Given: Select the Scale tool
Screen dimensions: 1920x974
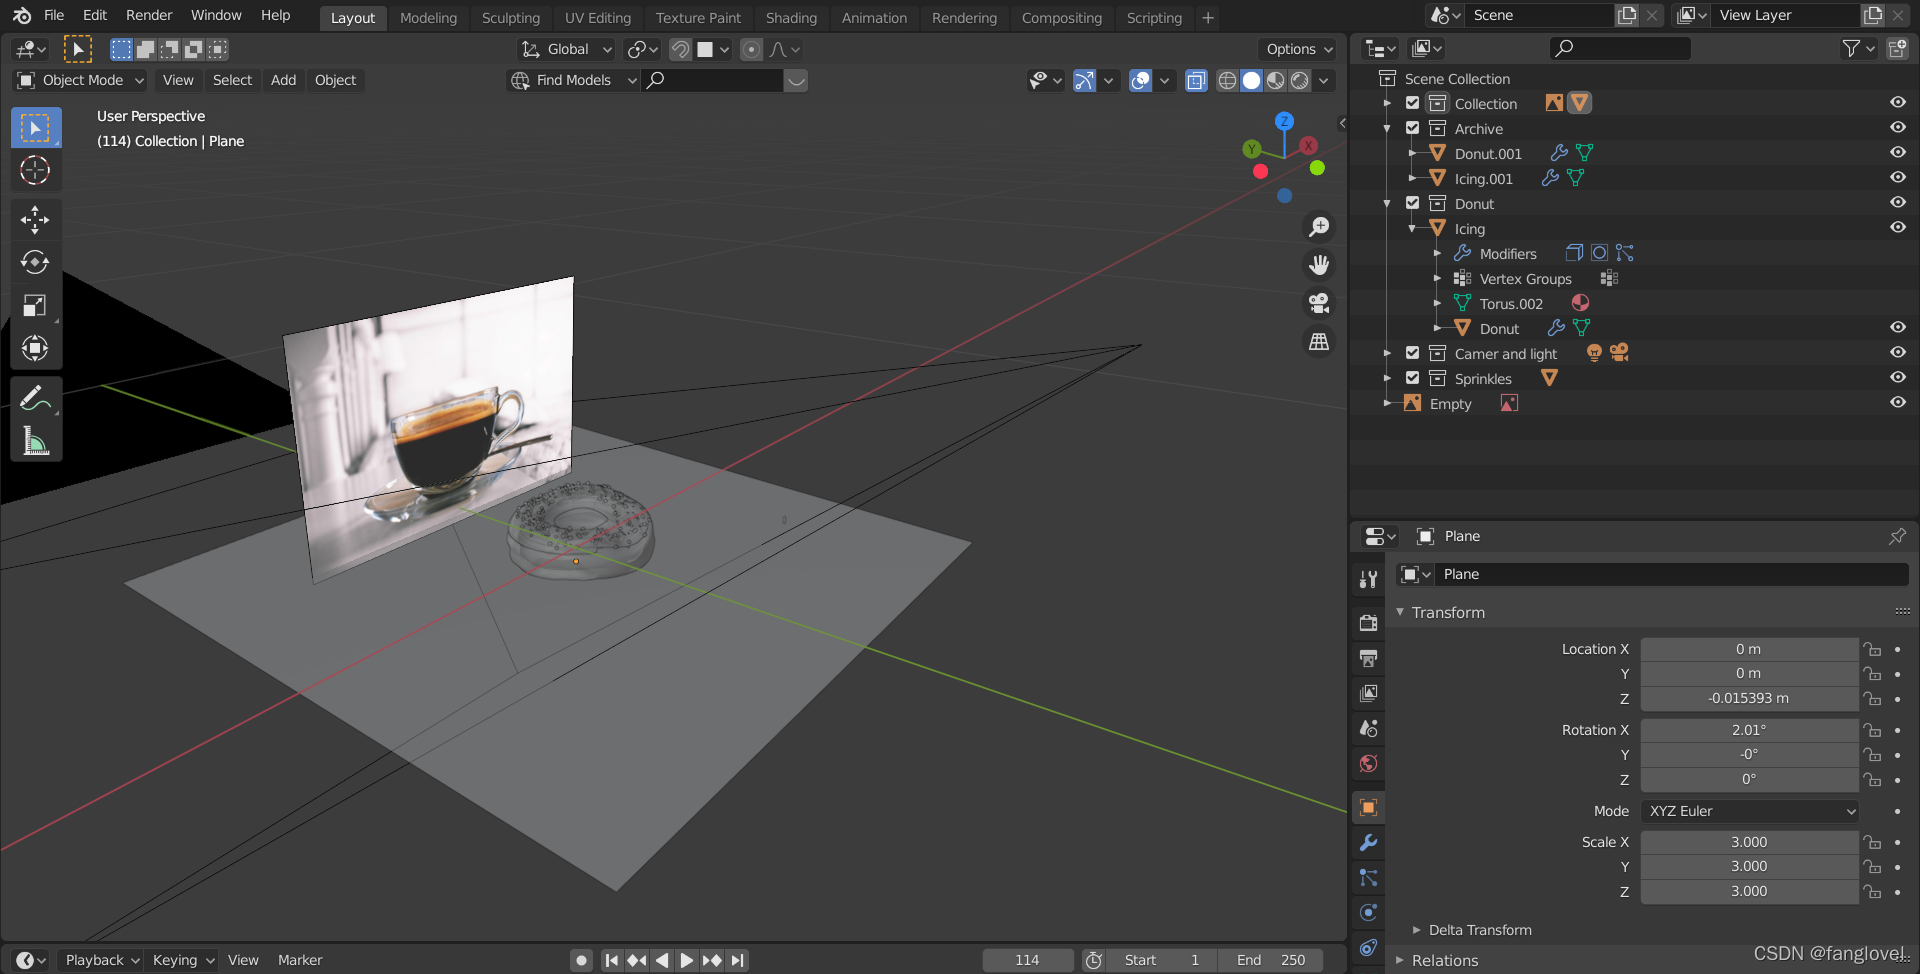Looking at the screenshot, I should [36, 306].
